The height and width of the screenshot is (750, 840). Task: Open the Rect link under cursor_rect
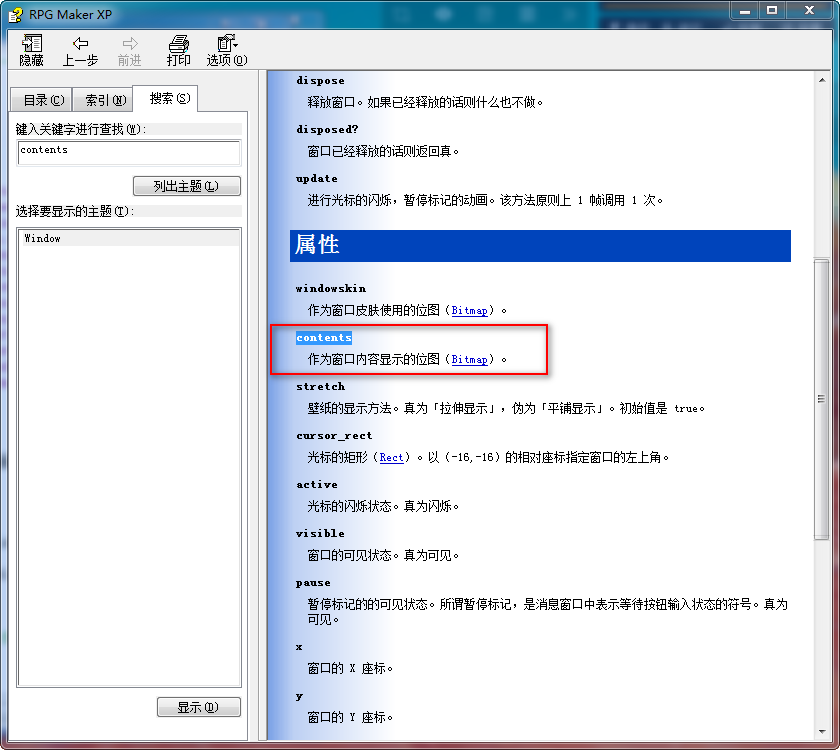tap(391, 458)
